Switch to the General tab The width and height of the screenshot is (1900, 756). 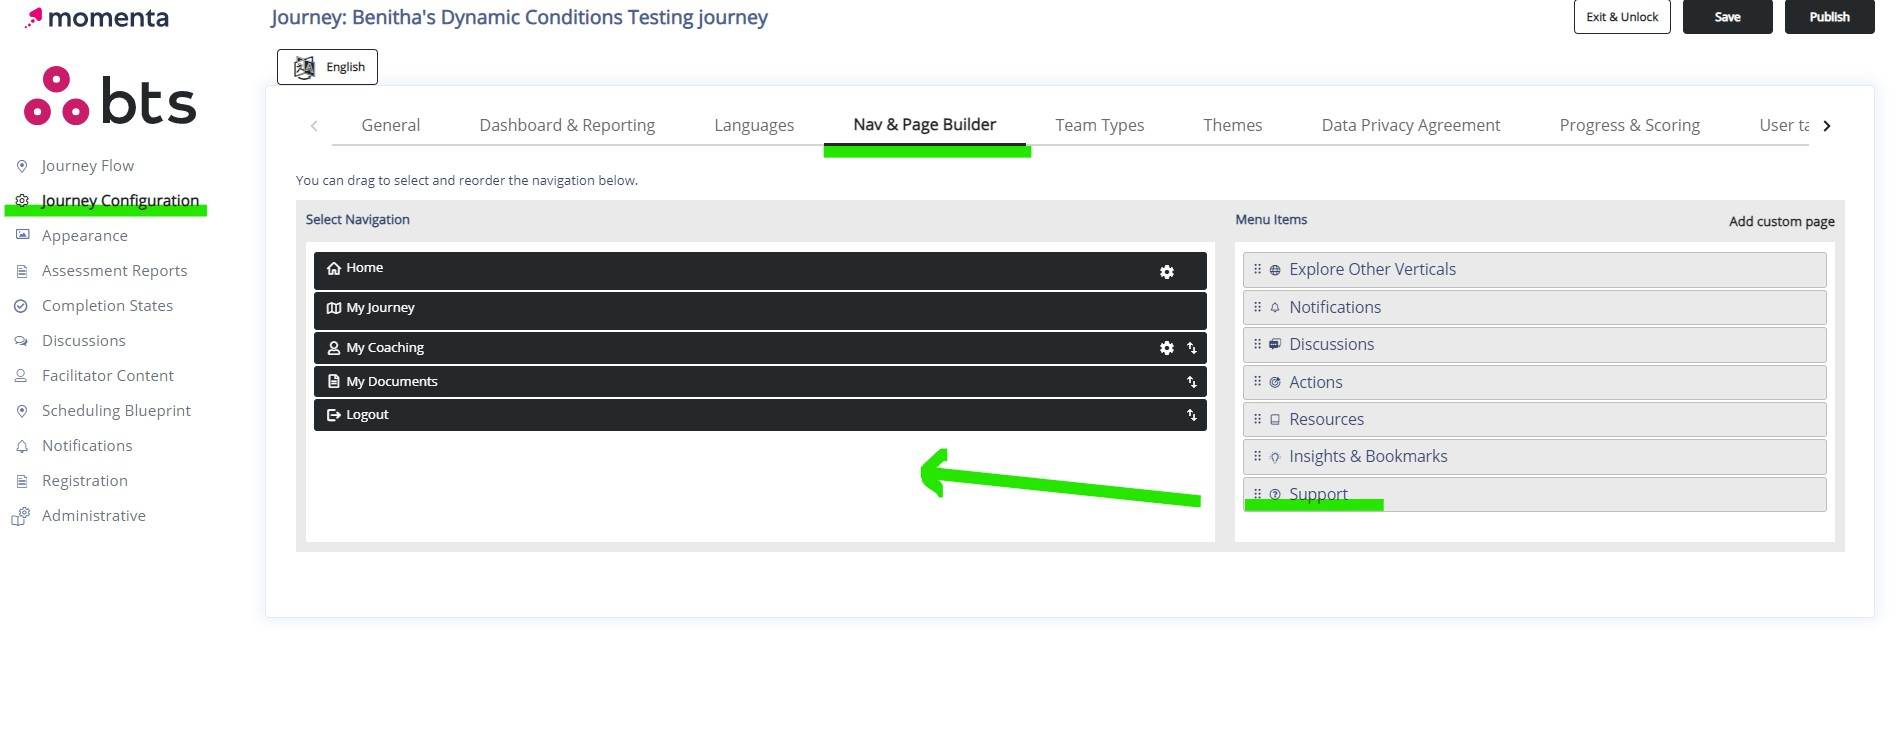click(x=391, y=125)
